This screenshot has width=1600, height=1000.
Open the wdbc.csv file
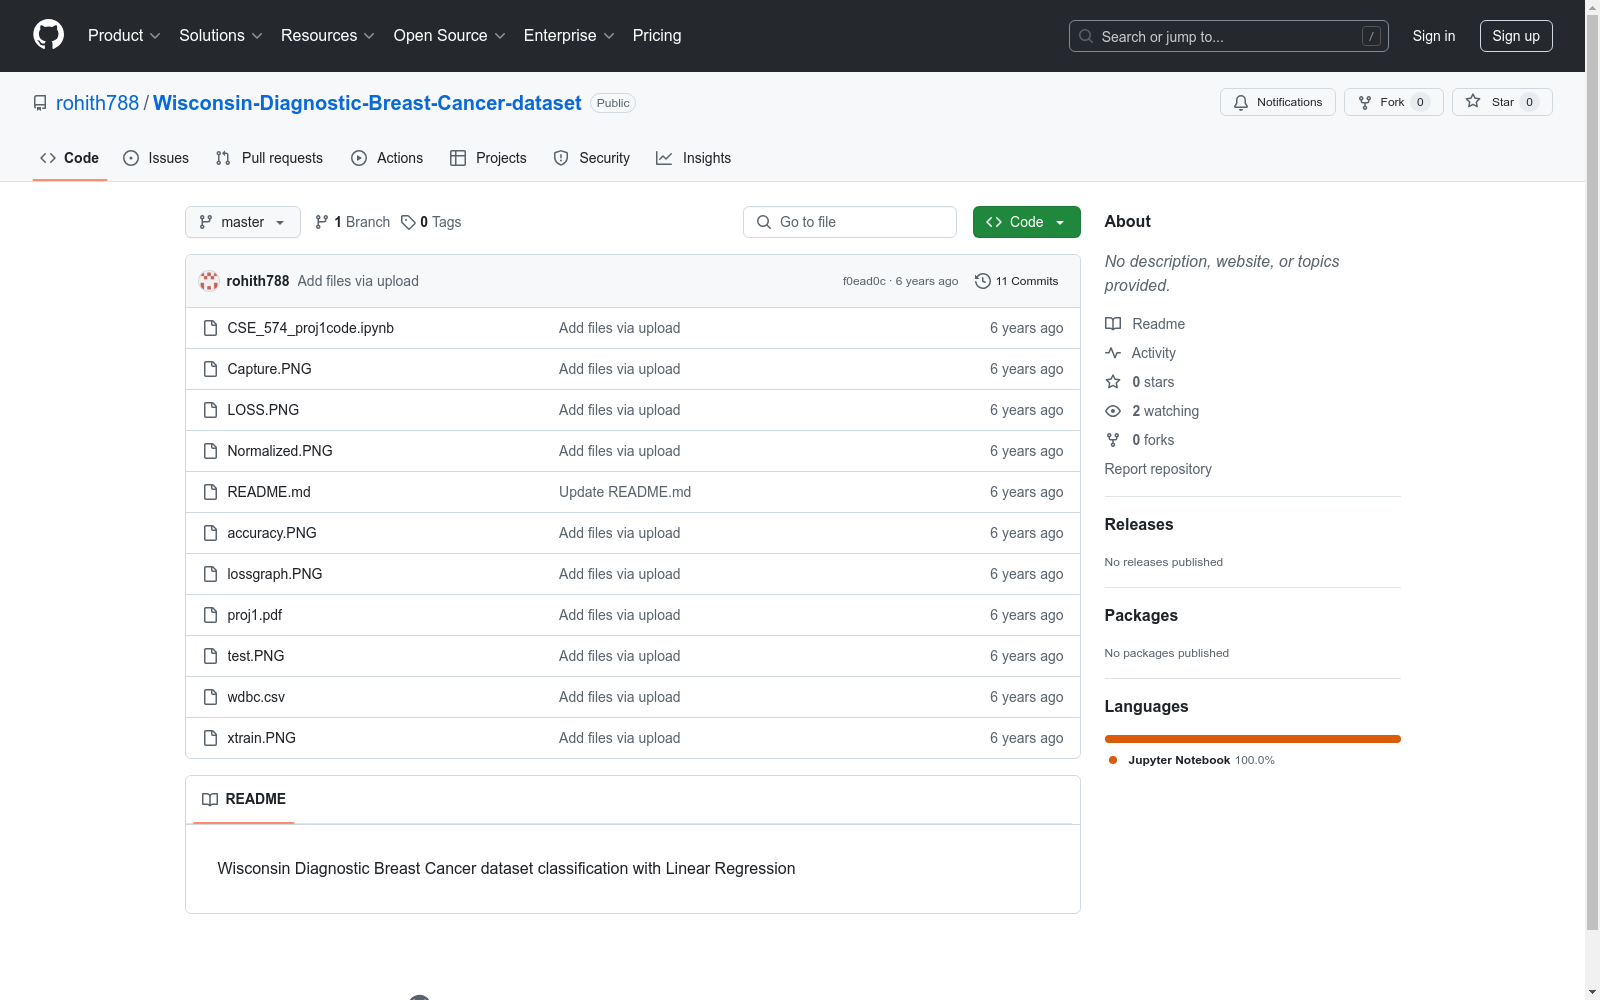256,697
